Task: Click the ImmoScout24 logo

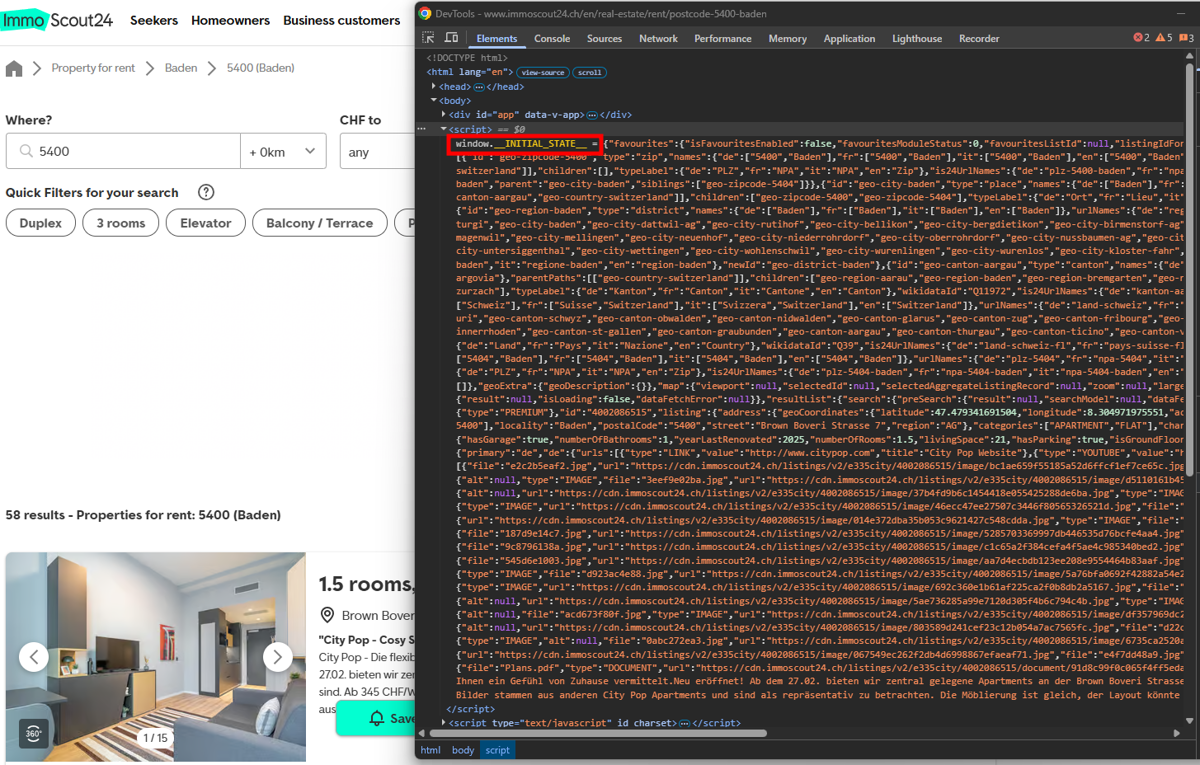Action: tap(57, 20)
